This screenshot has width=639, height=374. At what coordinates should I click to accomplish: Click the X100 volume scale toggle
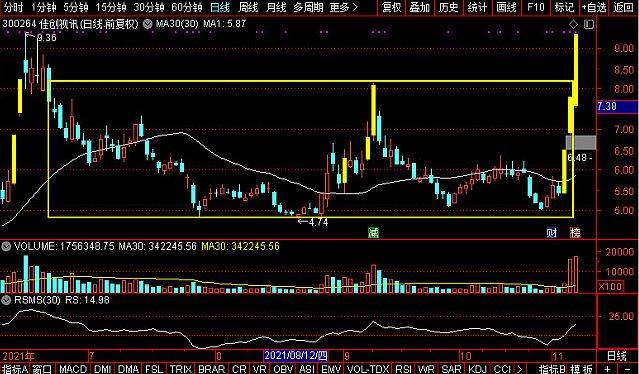[x=610, y=286]
